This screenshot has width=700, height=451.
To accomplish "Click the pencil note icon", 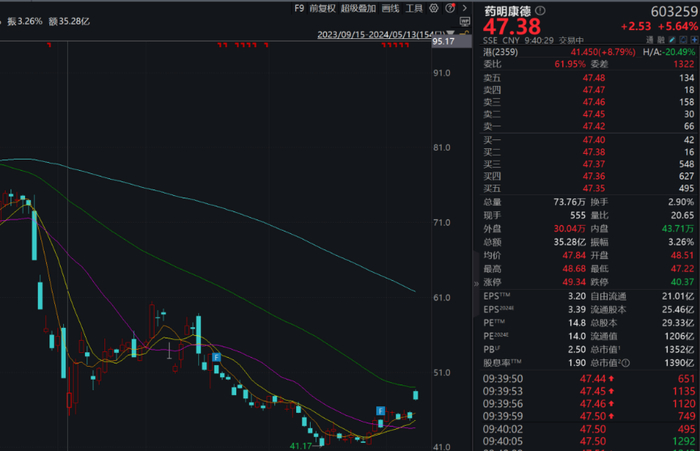I will (x=672, y=40).
